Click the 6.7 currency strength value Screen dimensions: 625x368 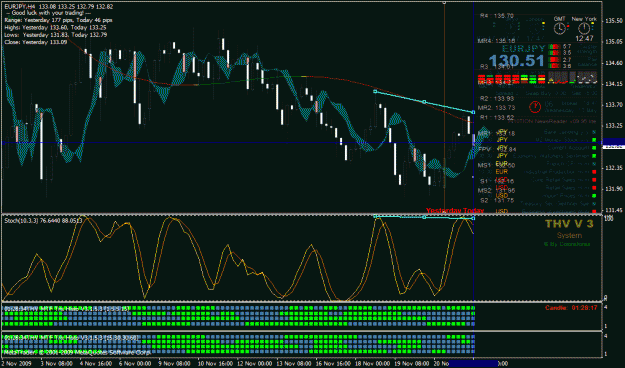(567, 47)
